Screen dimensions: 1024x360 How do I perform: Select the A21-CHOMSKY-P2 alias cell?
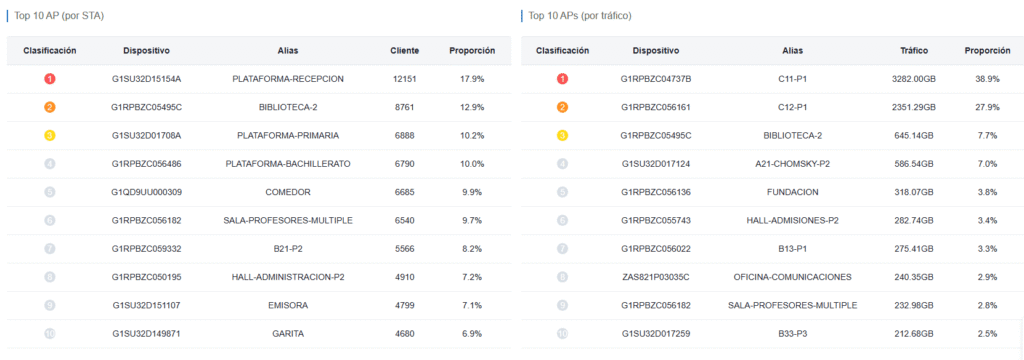click(x=793, y=164)
